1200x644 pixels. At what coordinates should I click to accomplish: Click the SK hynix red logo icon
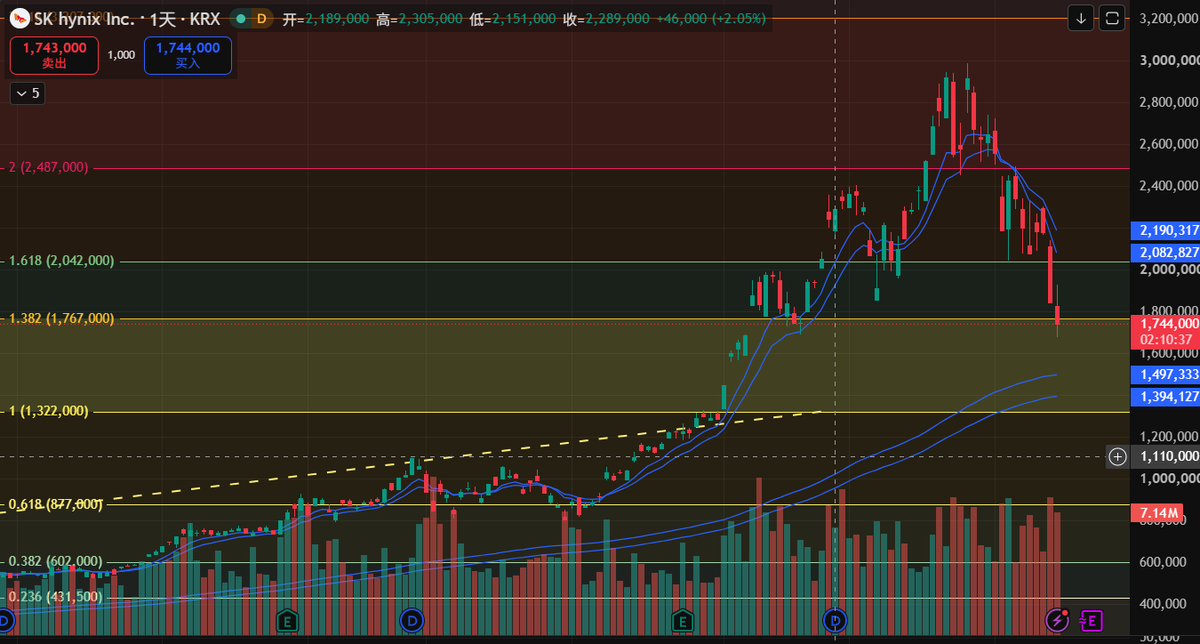click(19, 18)
